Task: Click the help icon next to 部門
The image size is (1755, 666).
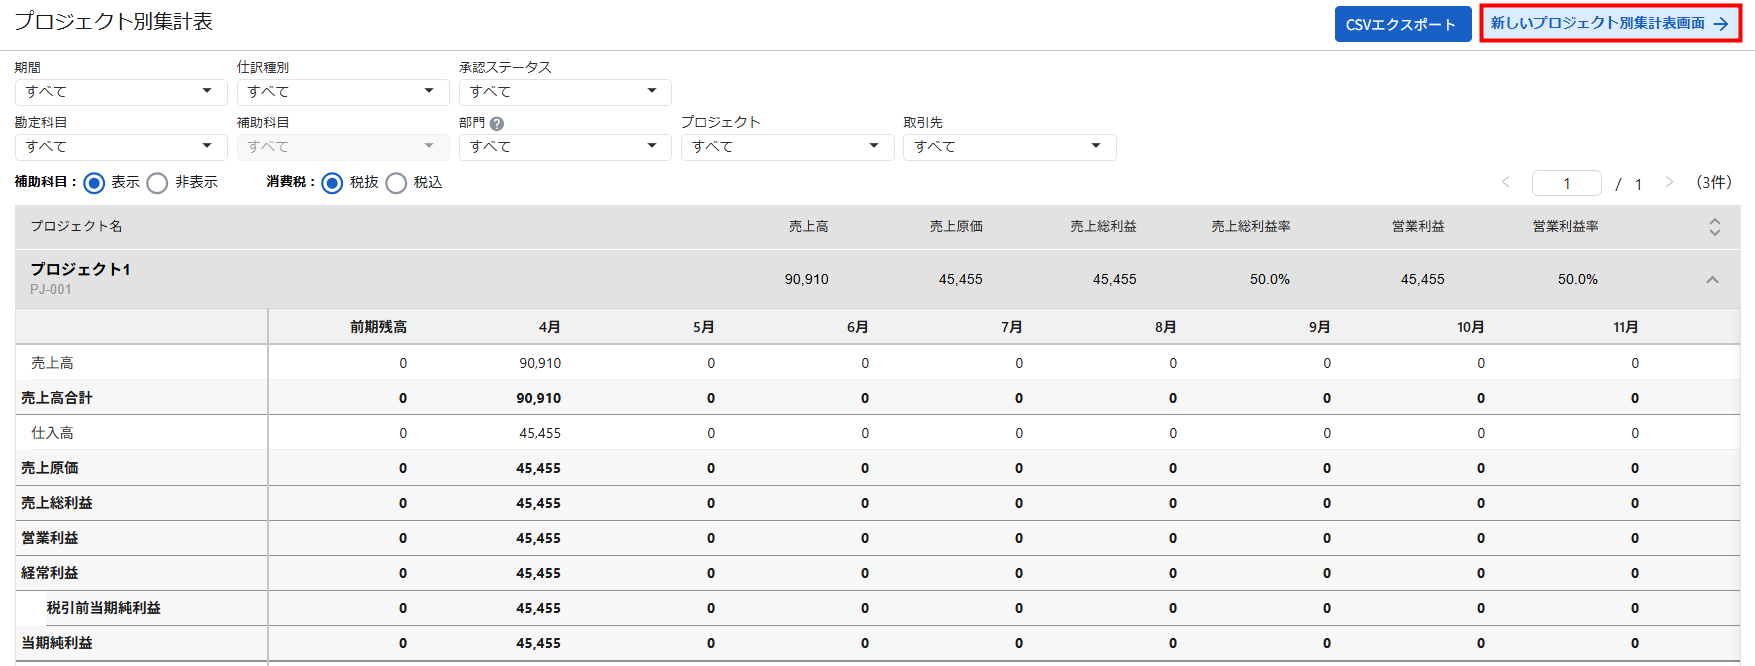Action: click(x=497, y=124)
